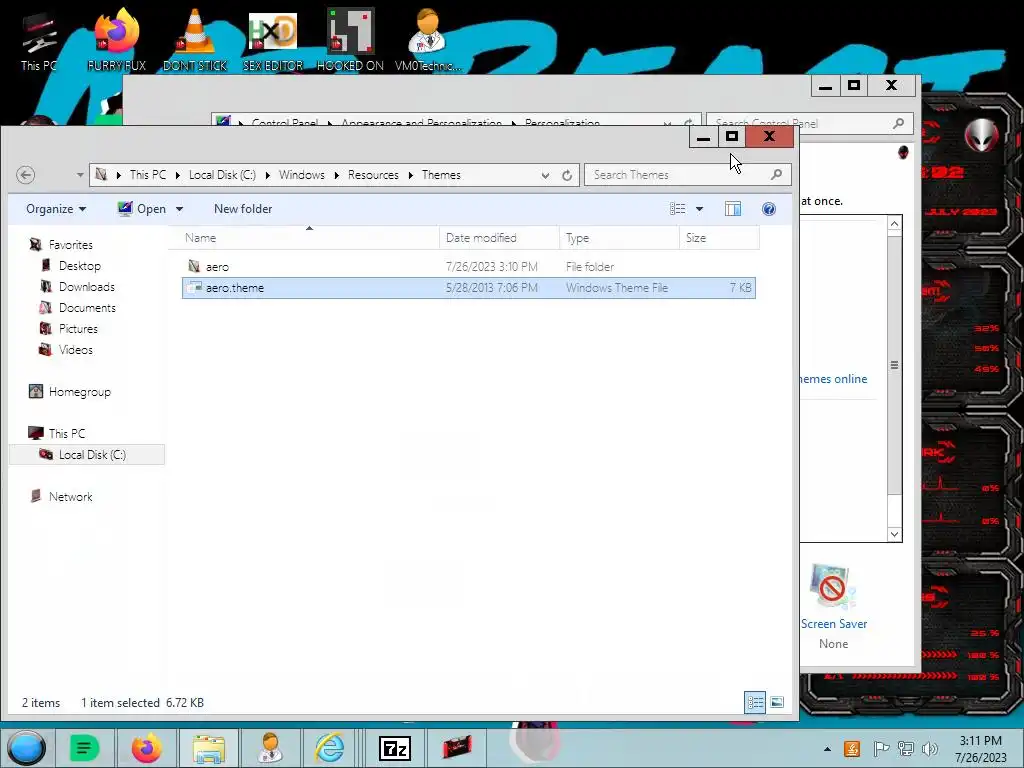Expand arrow after Resources in address bar

coord(411,175)
